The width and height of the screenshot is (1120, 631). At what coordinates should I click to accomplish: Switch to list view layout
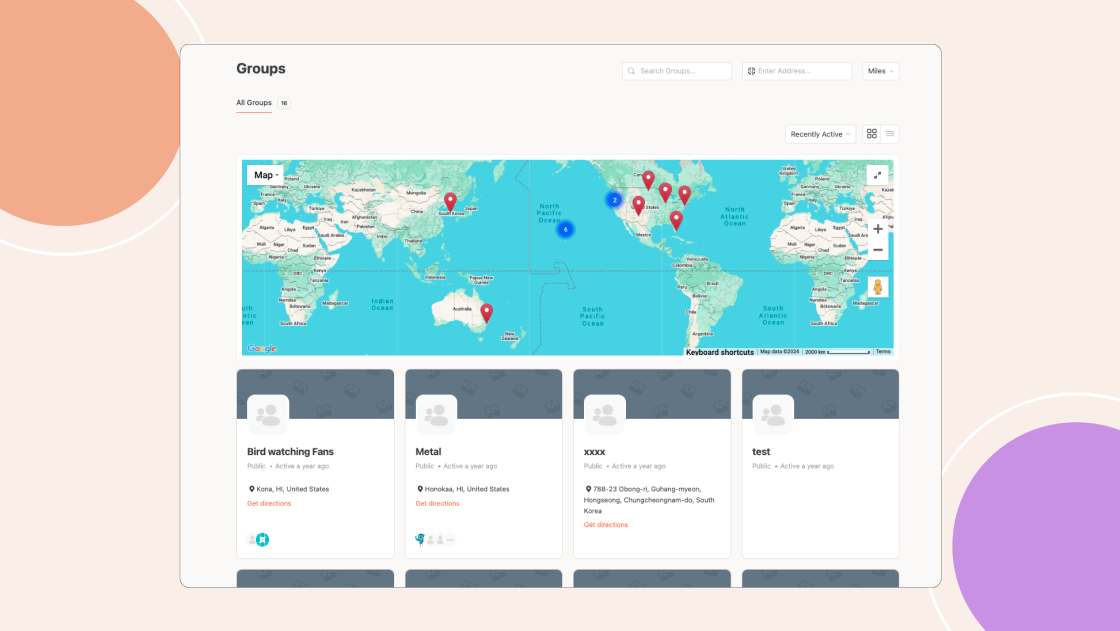[890, 134]
